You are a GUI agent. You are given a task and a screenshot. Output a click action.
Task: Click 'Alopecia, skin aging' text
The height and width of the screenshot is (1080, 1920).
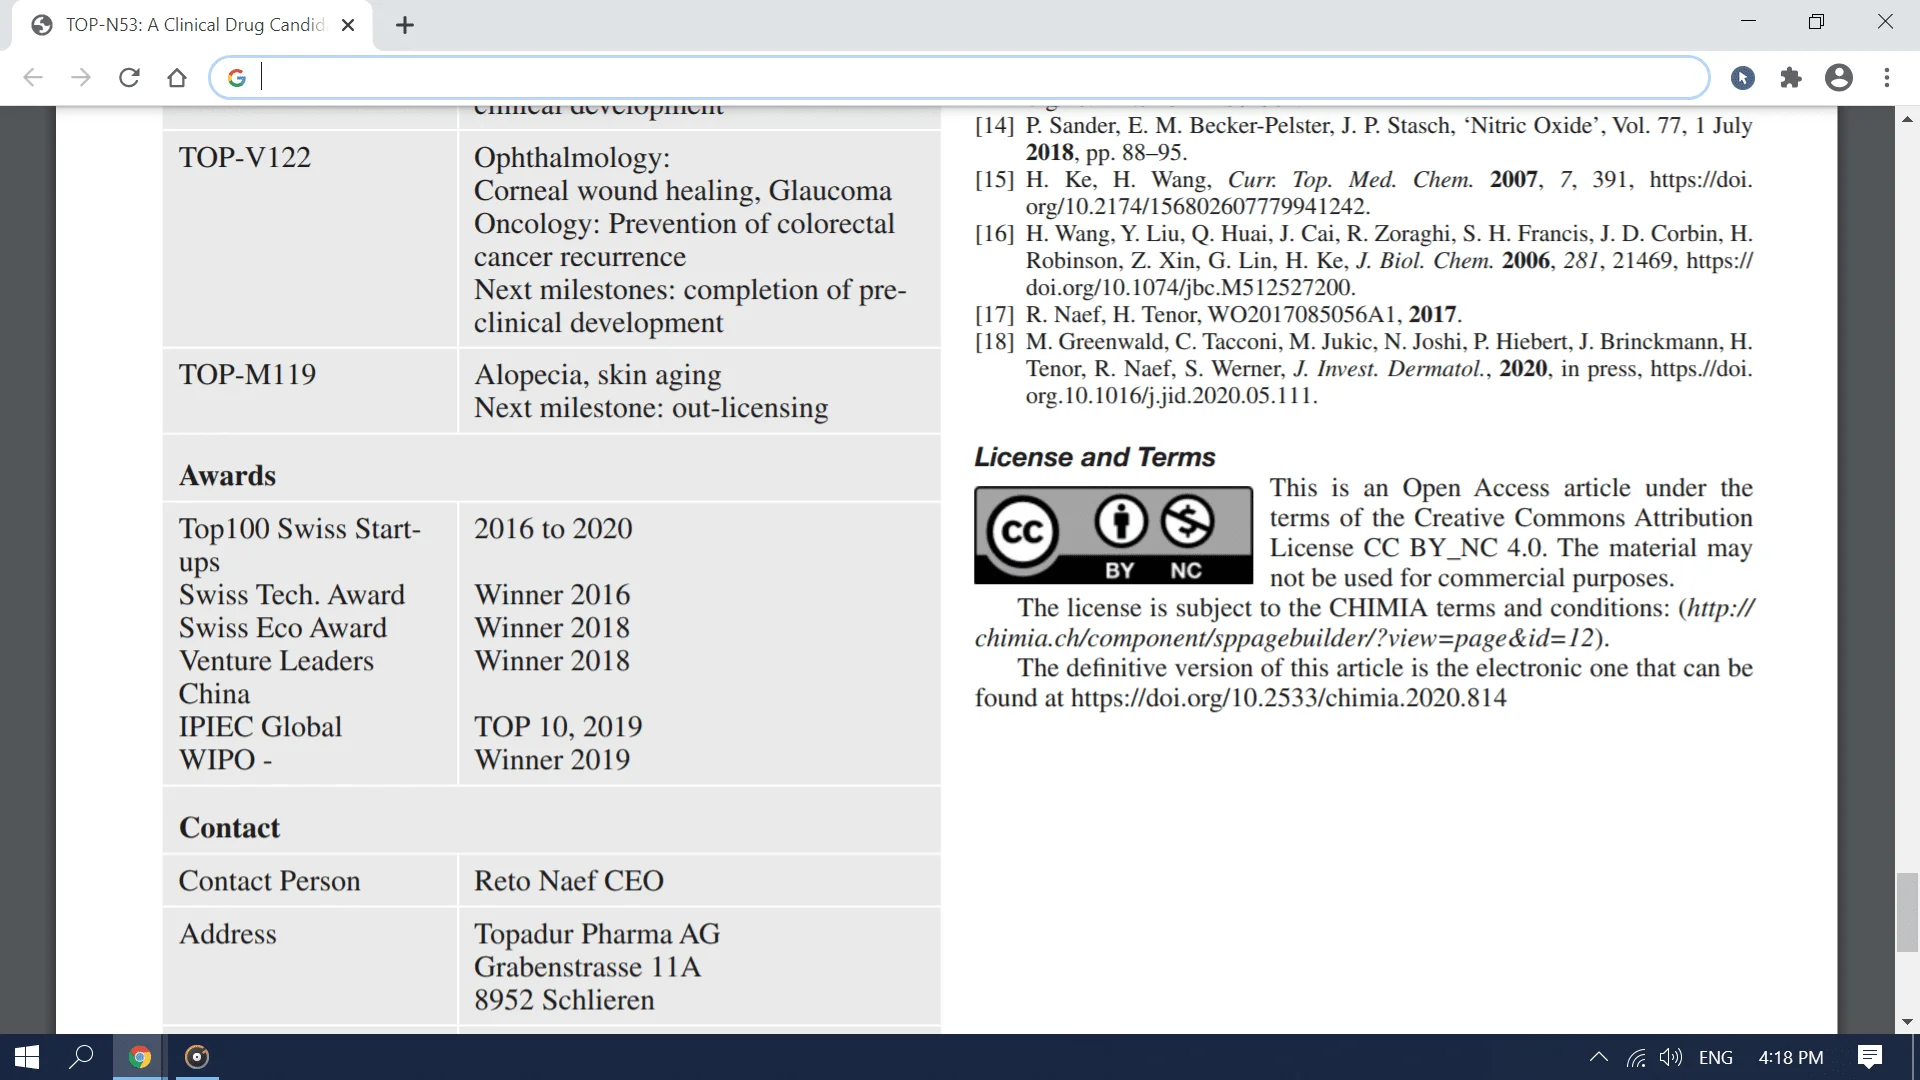tap(598, 375)
